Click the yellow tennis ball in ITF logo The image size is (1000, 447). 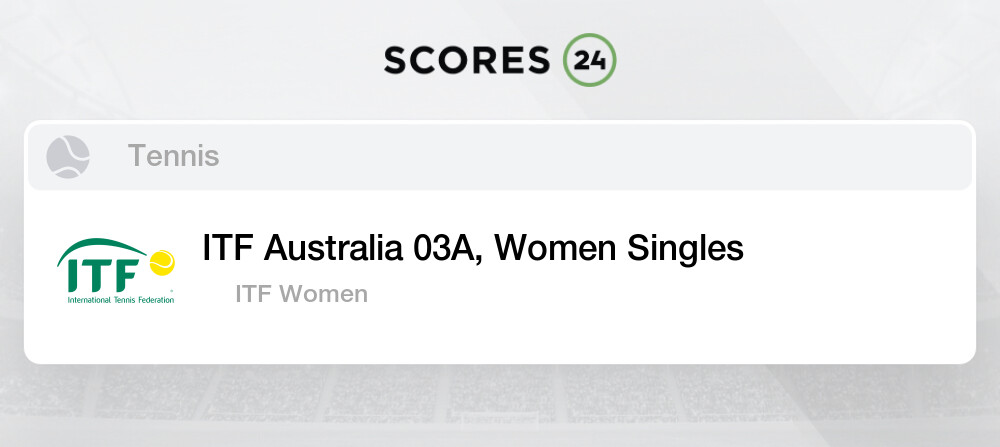pos(161,263)
